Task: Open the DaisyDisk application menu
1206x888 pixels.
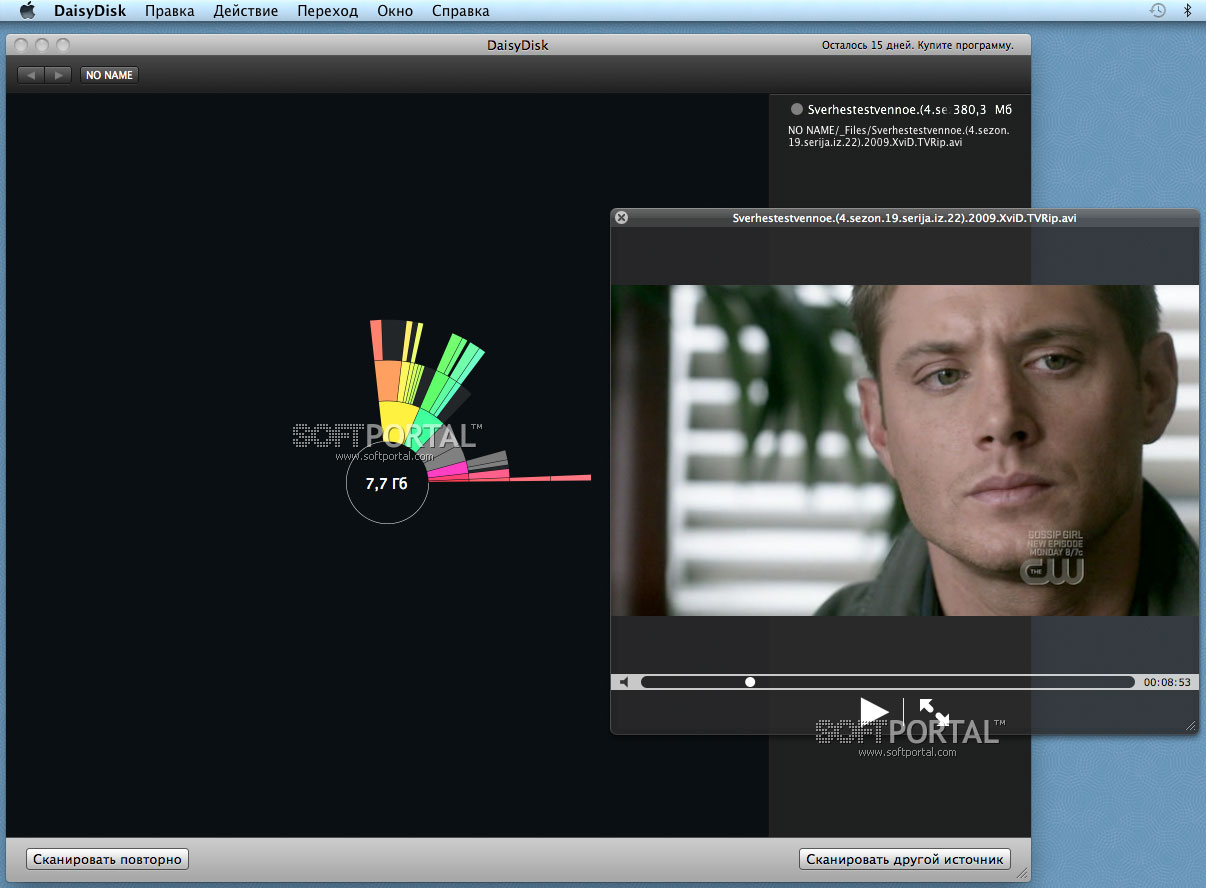Action: point(89,11)
